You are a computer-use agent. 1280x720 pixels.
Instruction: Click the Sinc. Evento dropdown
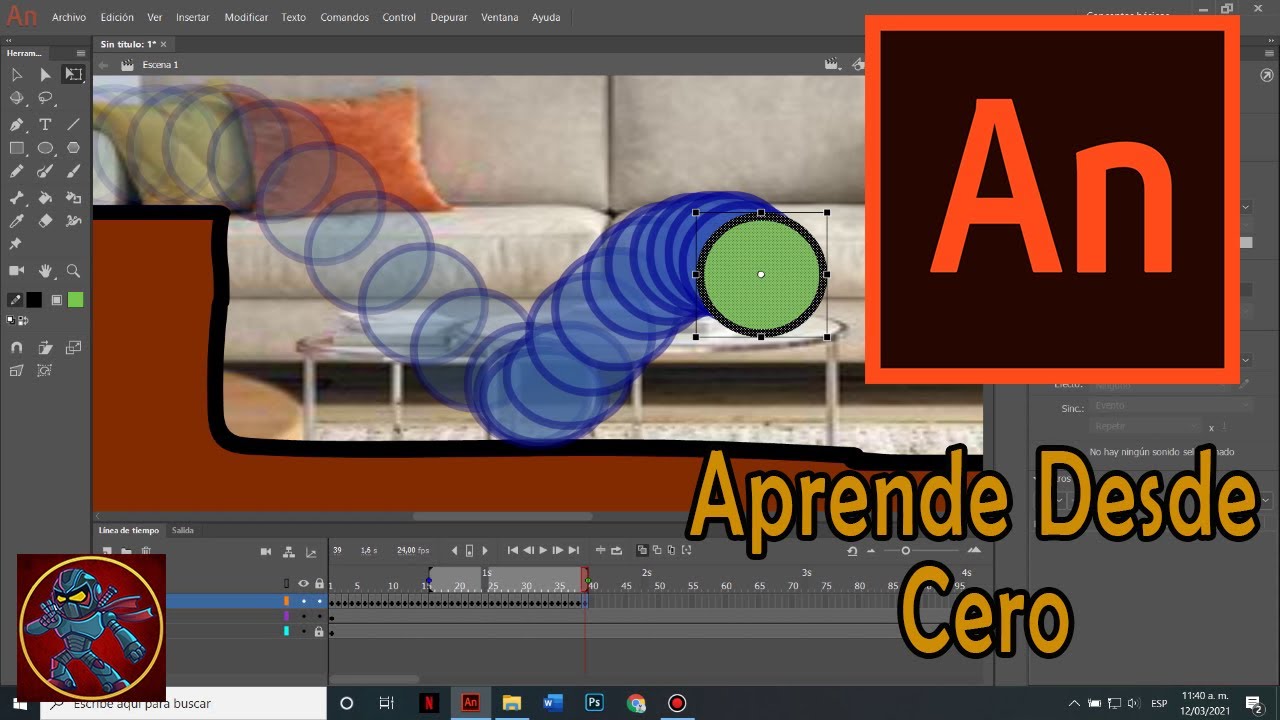pyautogui.click(x=1172, y=406)
